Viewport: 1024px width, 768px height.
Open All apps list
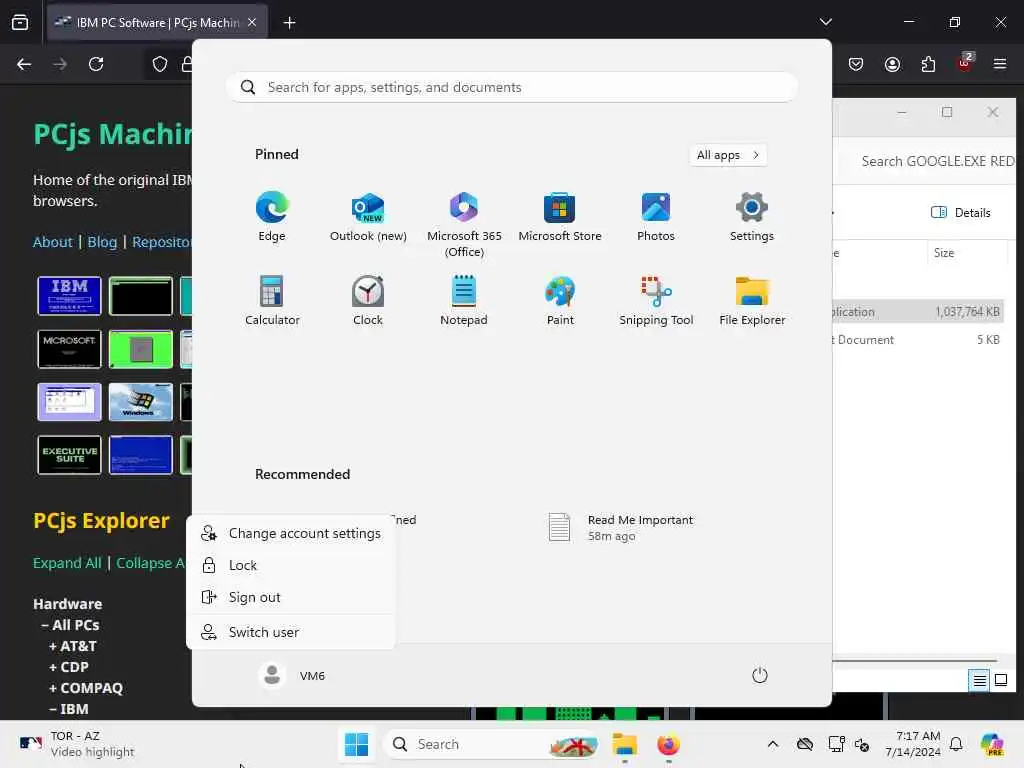[728, 155]
